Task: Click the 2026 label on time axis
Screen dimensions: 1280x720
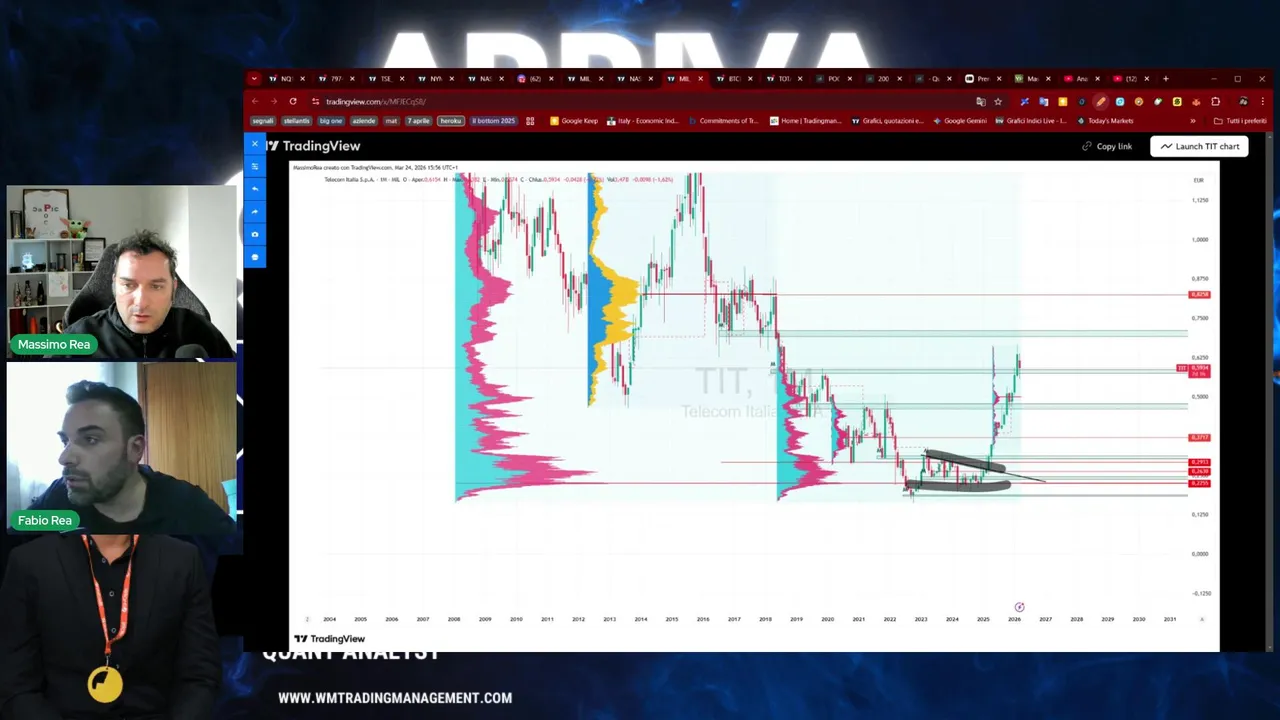Action: pos(1014,619)
